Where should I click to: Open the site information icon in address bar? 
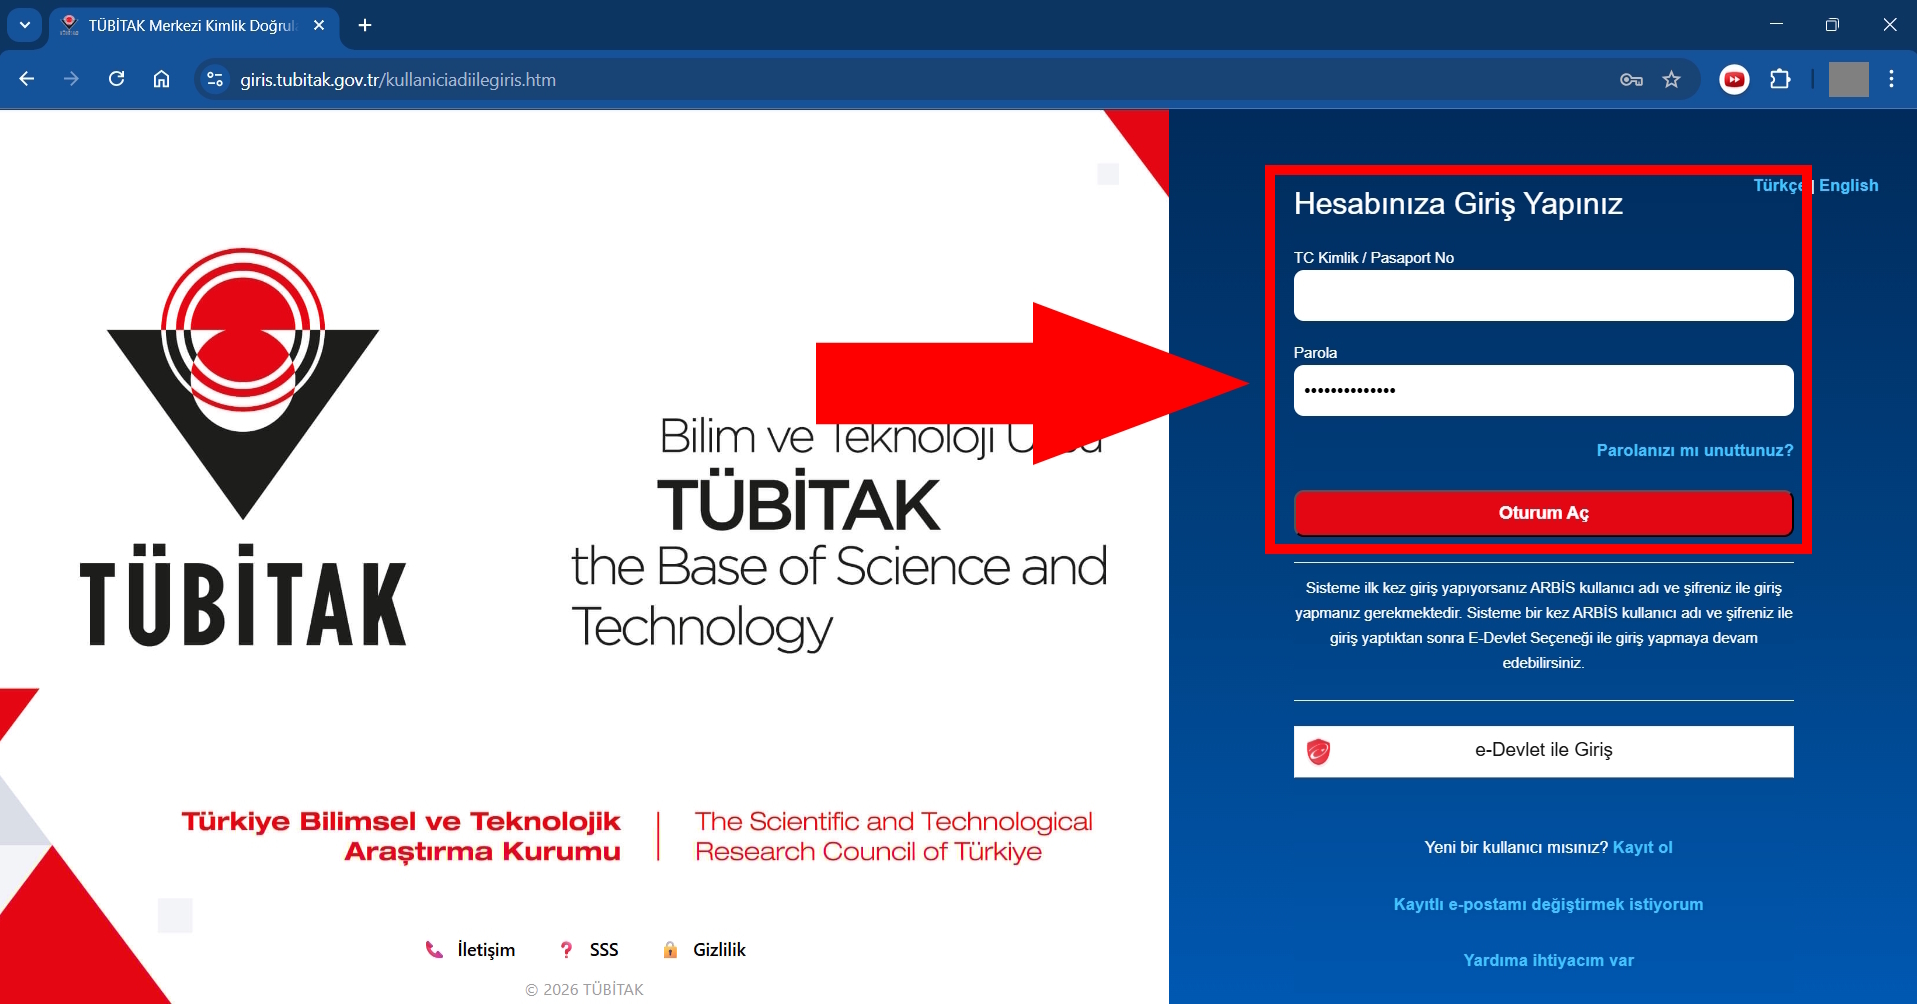(x=214, y=79)
